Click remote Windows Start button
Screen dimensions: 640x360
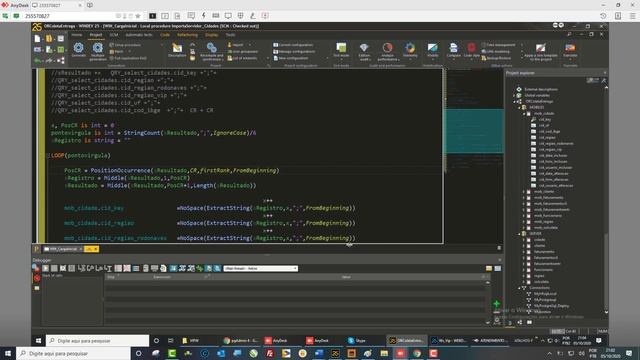[38, 340]
